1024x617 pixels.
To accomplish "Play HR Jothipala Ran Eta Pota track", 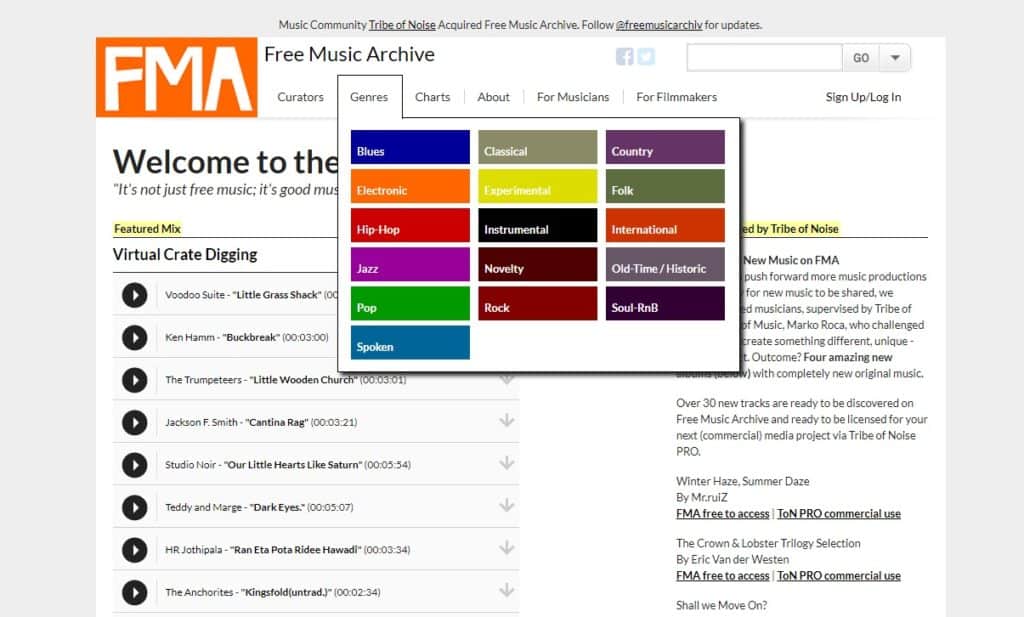I will (x=135, y=550).
